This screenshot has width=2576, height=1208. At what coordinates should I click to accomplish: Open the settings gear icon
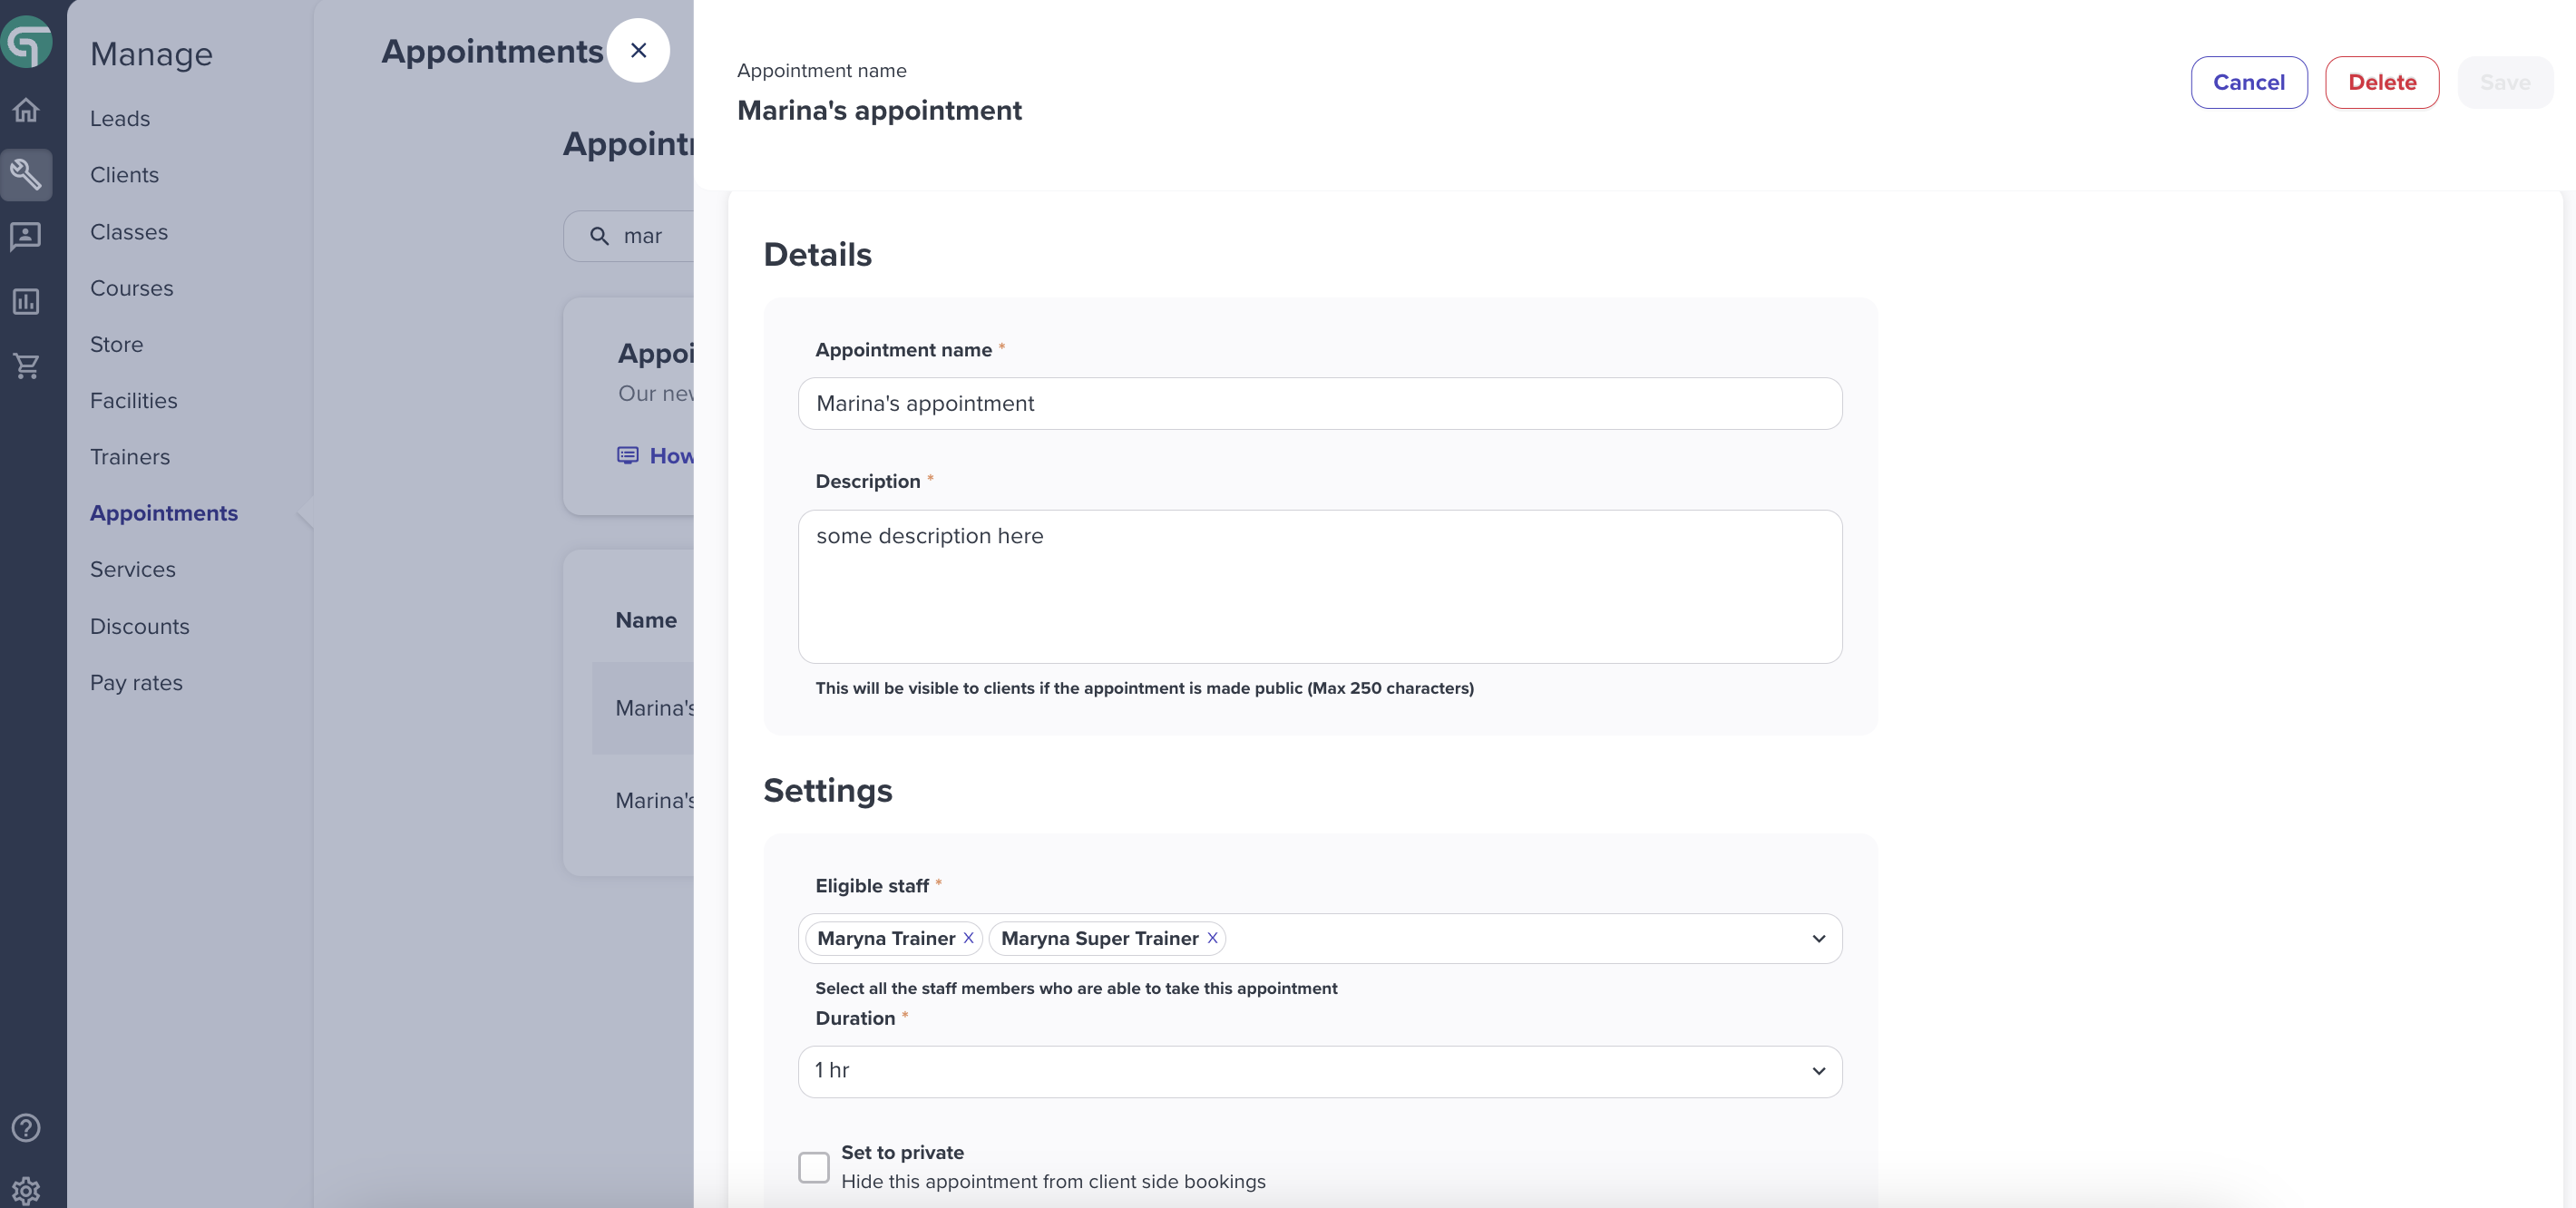point(26,1190)
